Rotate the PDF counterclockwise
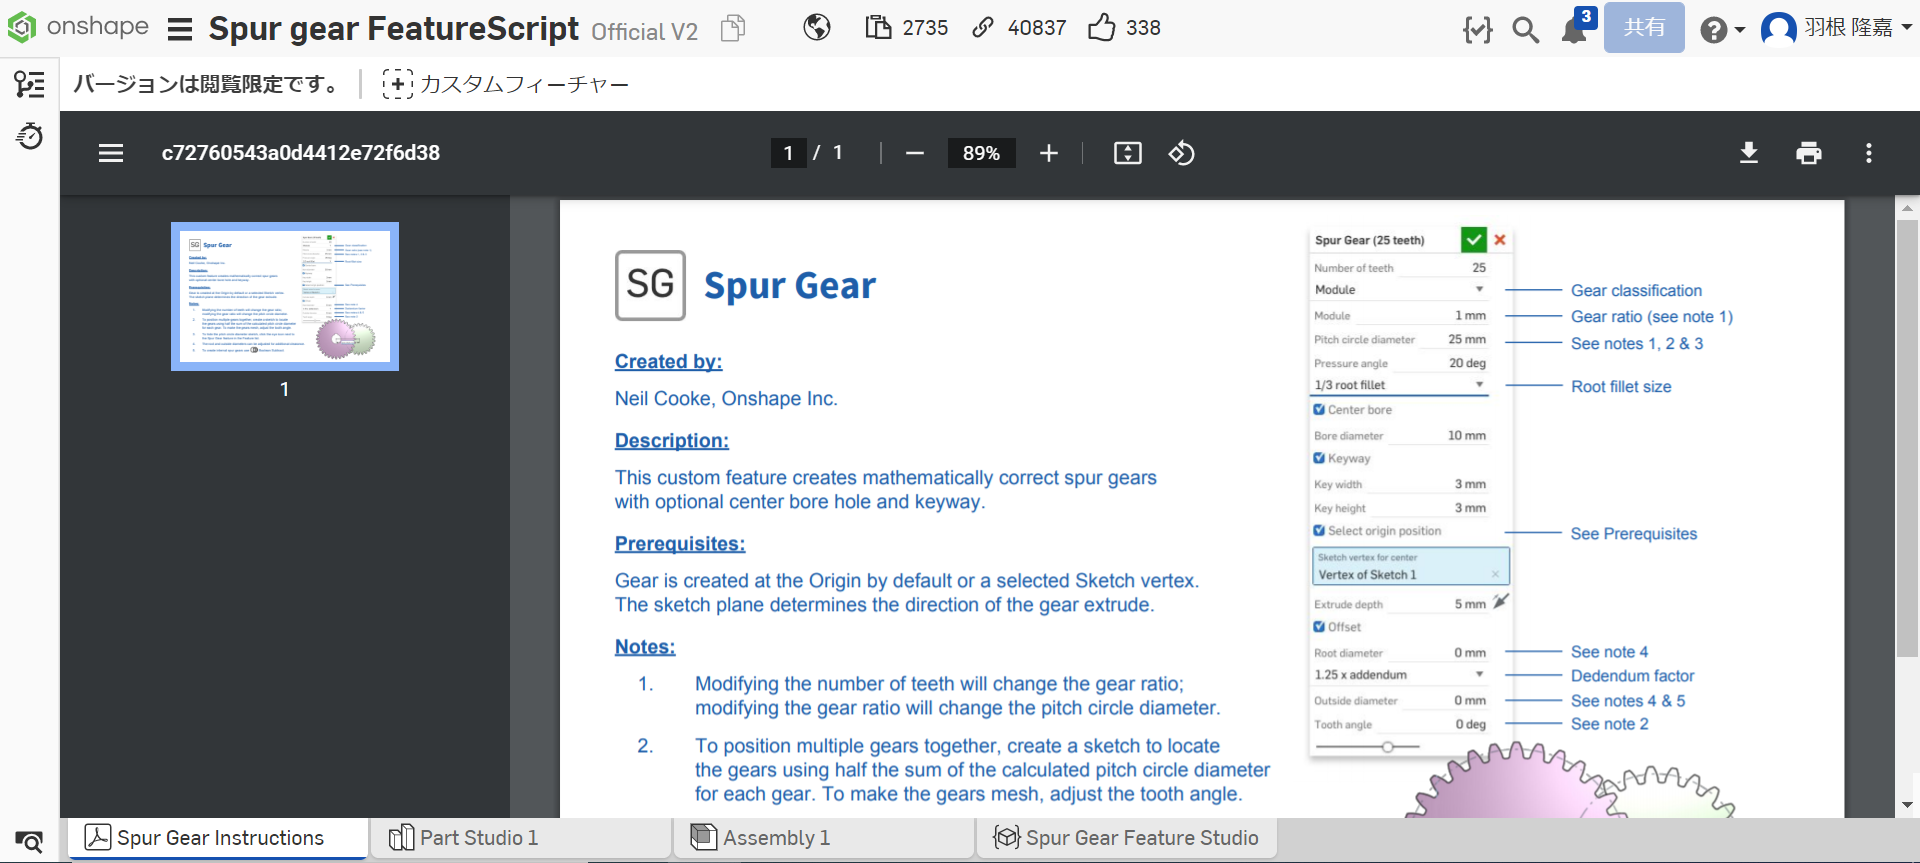The image size is (1920, 863). [1181, 153]
